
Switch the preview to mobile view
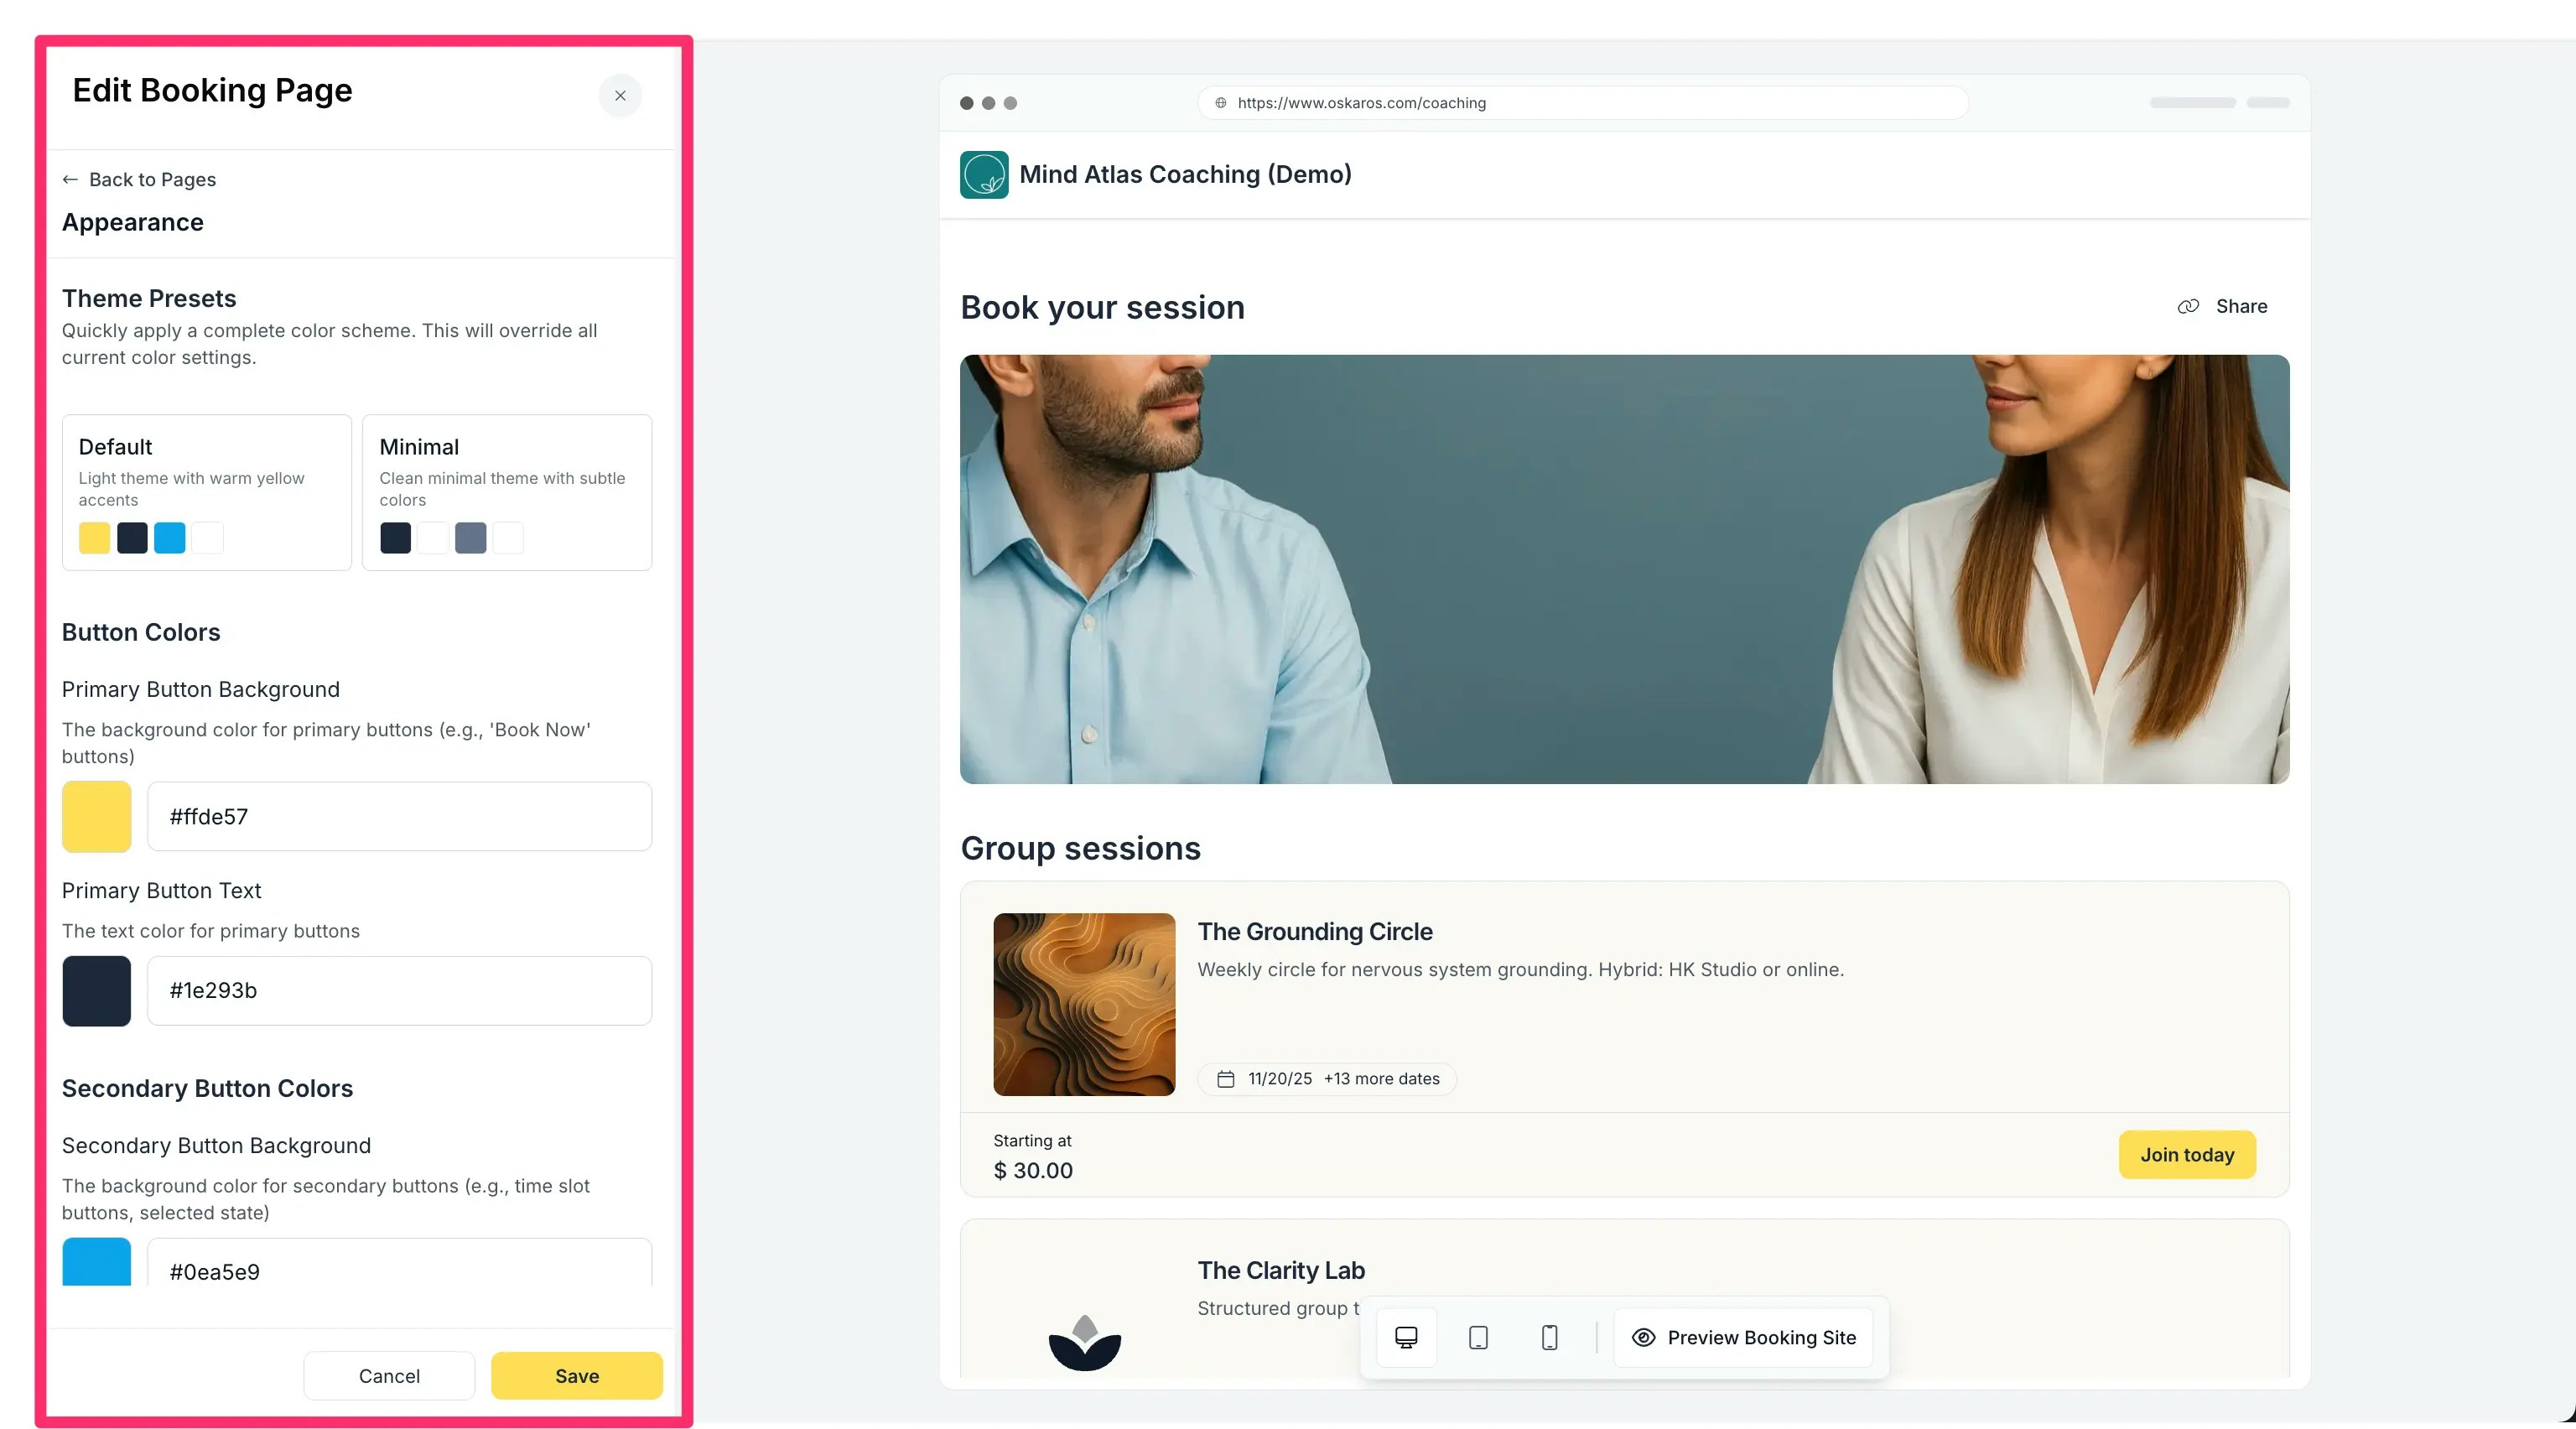(1550, 1337)
